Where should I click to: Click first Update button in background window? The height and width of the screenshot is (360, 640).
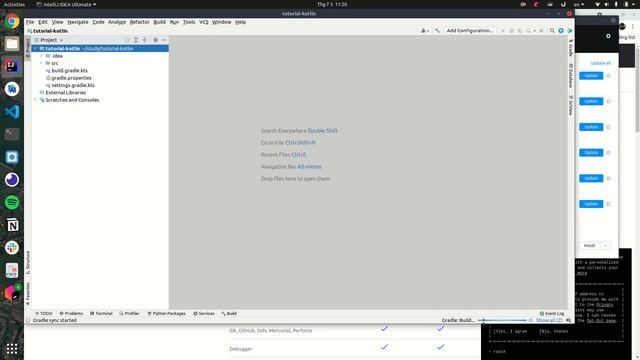click(591, 76)
